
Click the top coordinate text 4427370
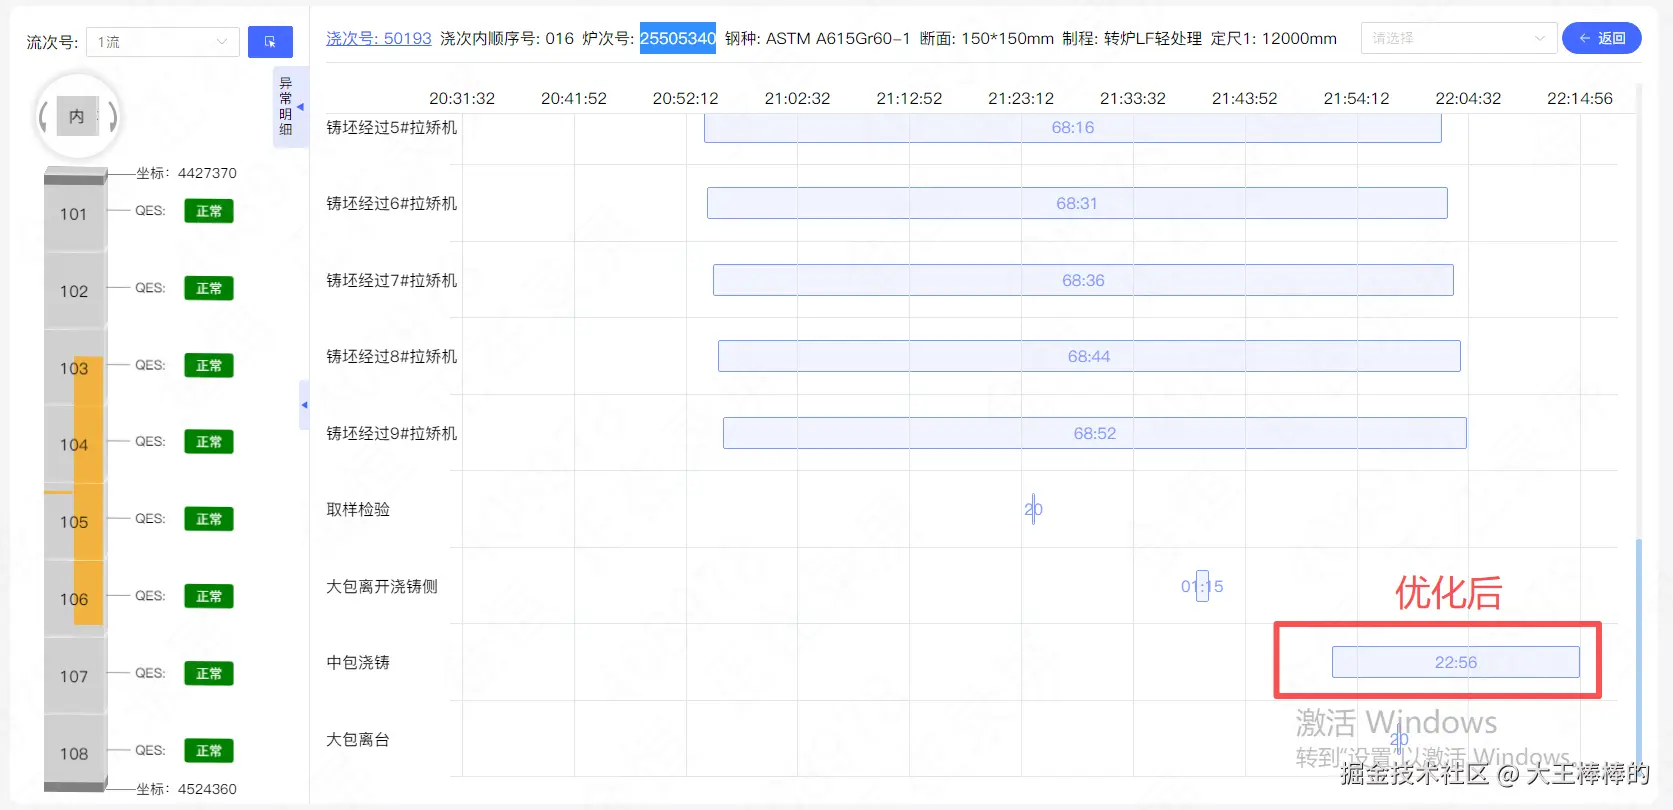tap(207, 173)
